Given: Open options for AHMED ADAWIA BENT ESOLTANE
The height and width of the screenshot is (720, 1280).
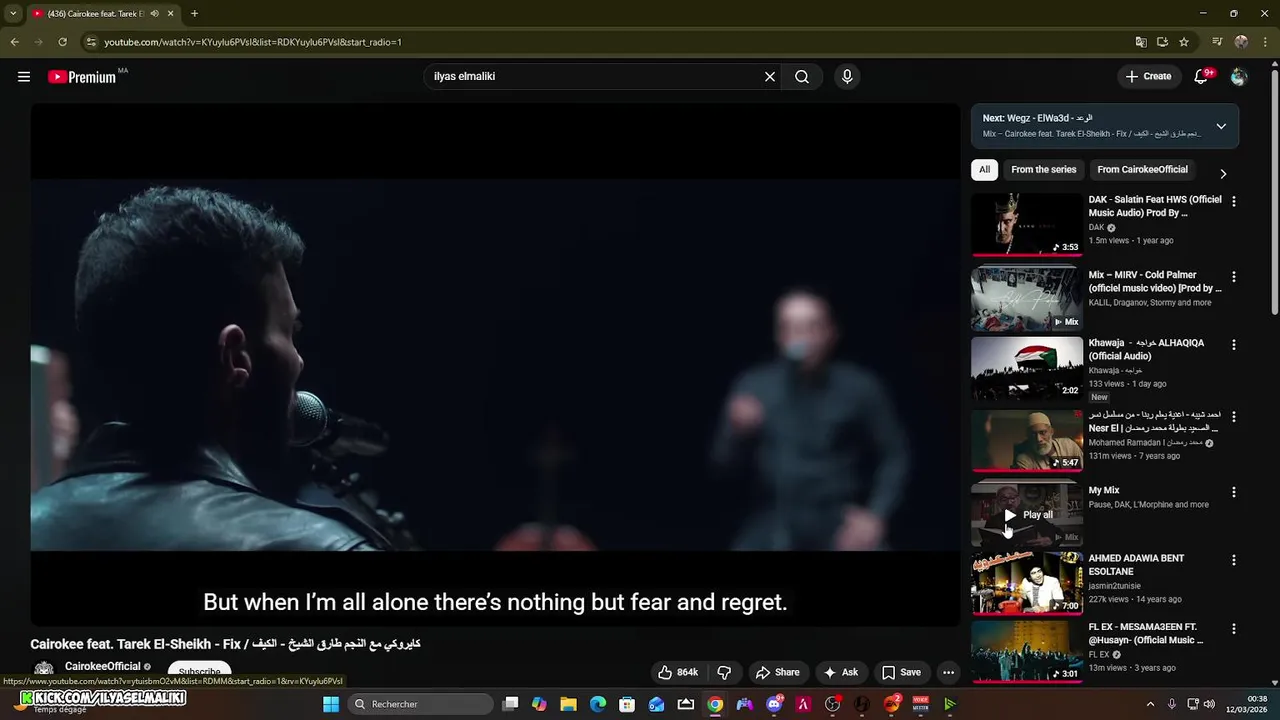Looking at the screenshot, I should [x=1233, y=560].
